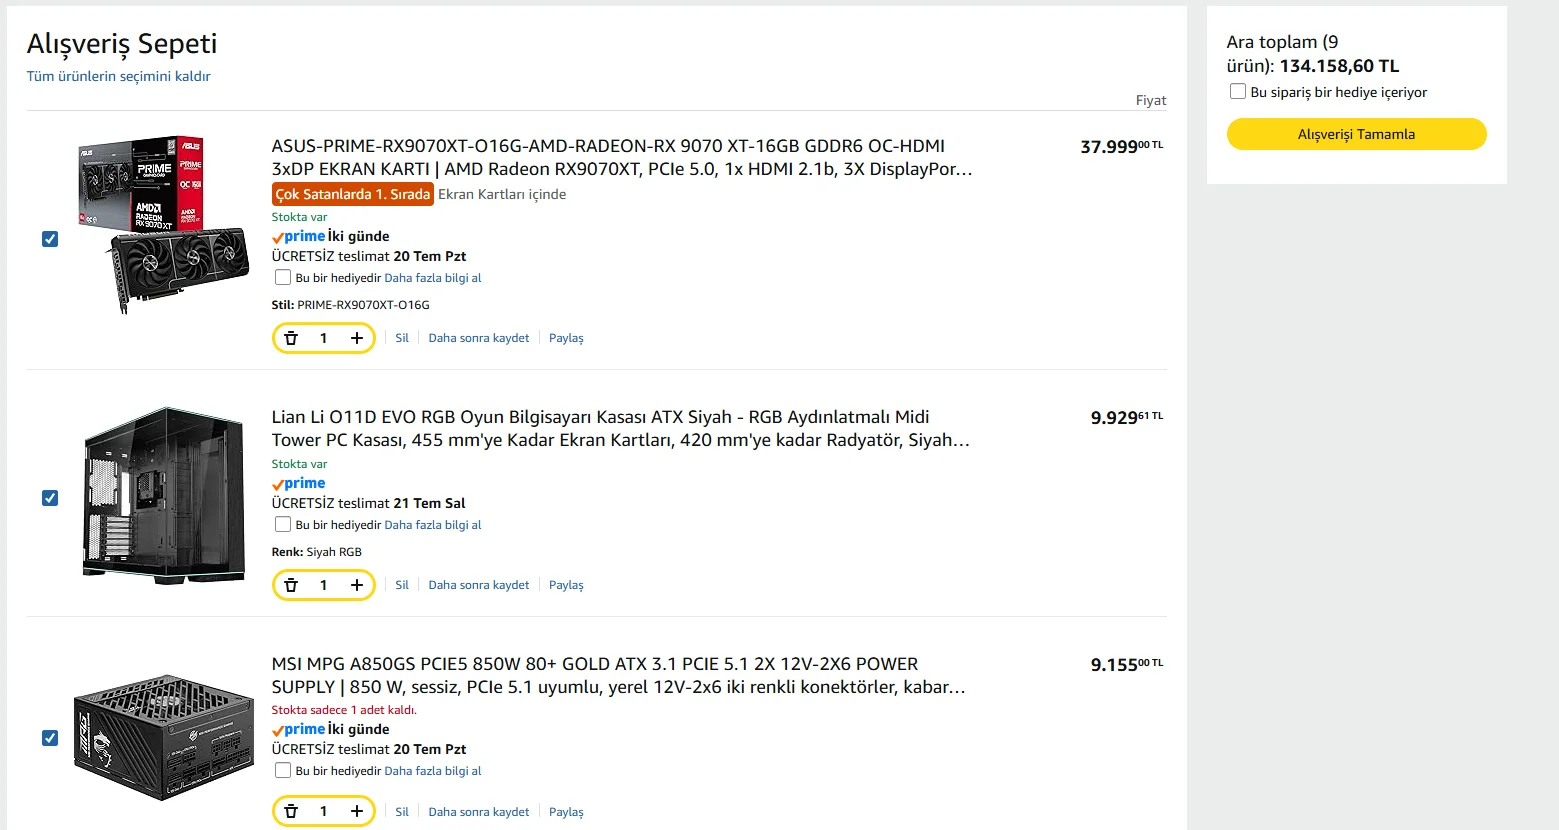
Task: Click 'Stokta sadece 1 adet kaldı.' warning
Action: pyautogui.click(x=344, y=710)
